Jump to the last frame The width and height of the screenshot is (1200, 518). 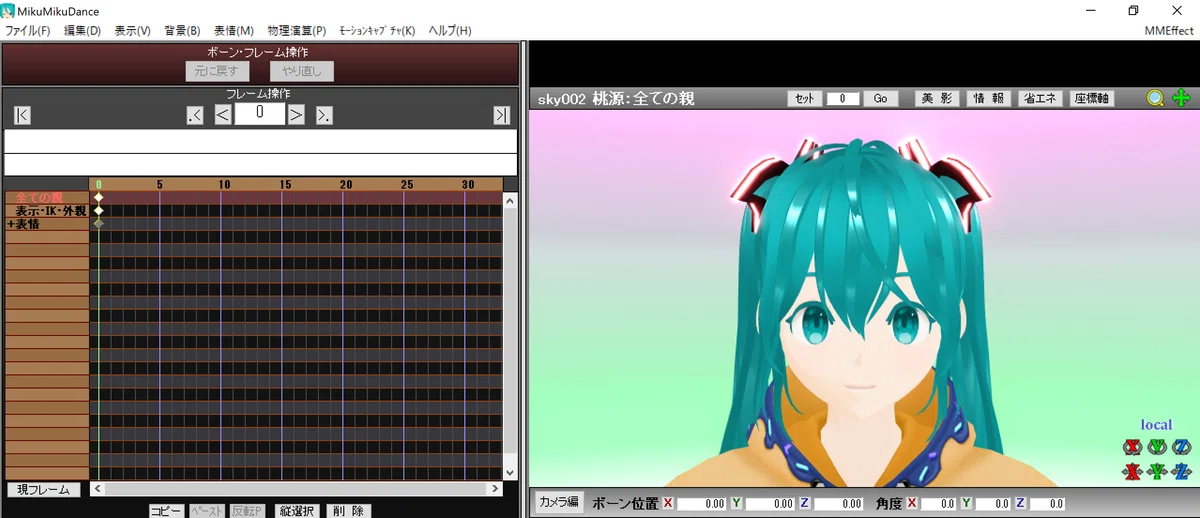501,115
